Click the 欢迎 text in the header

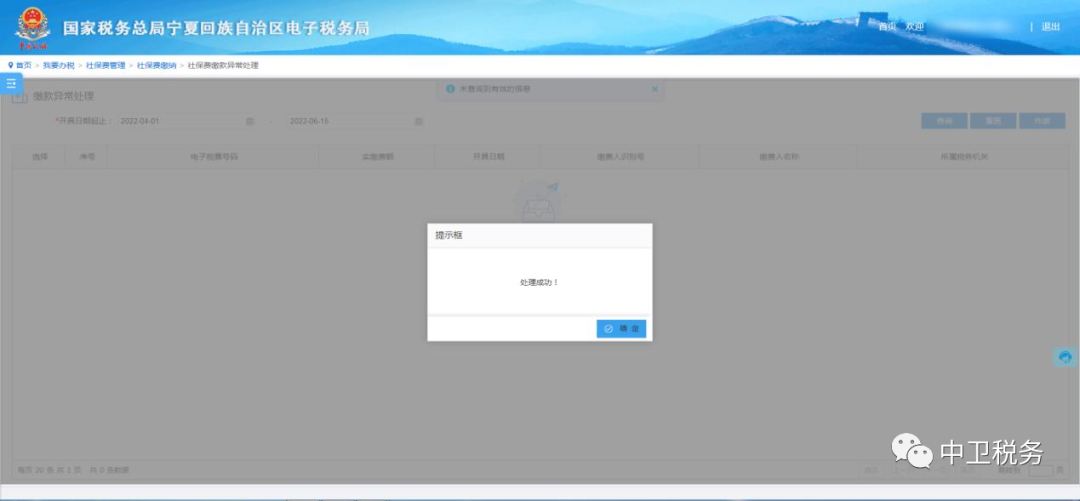coord(915,27)
